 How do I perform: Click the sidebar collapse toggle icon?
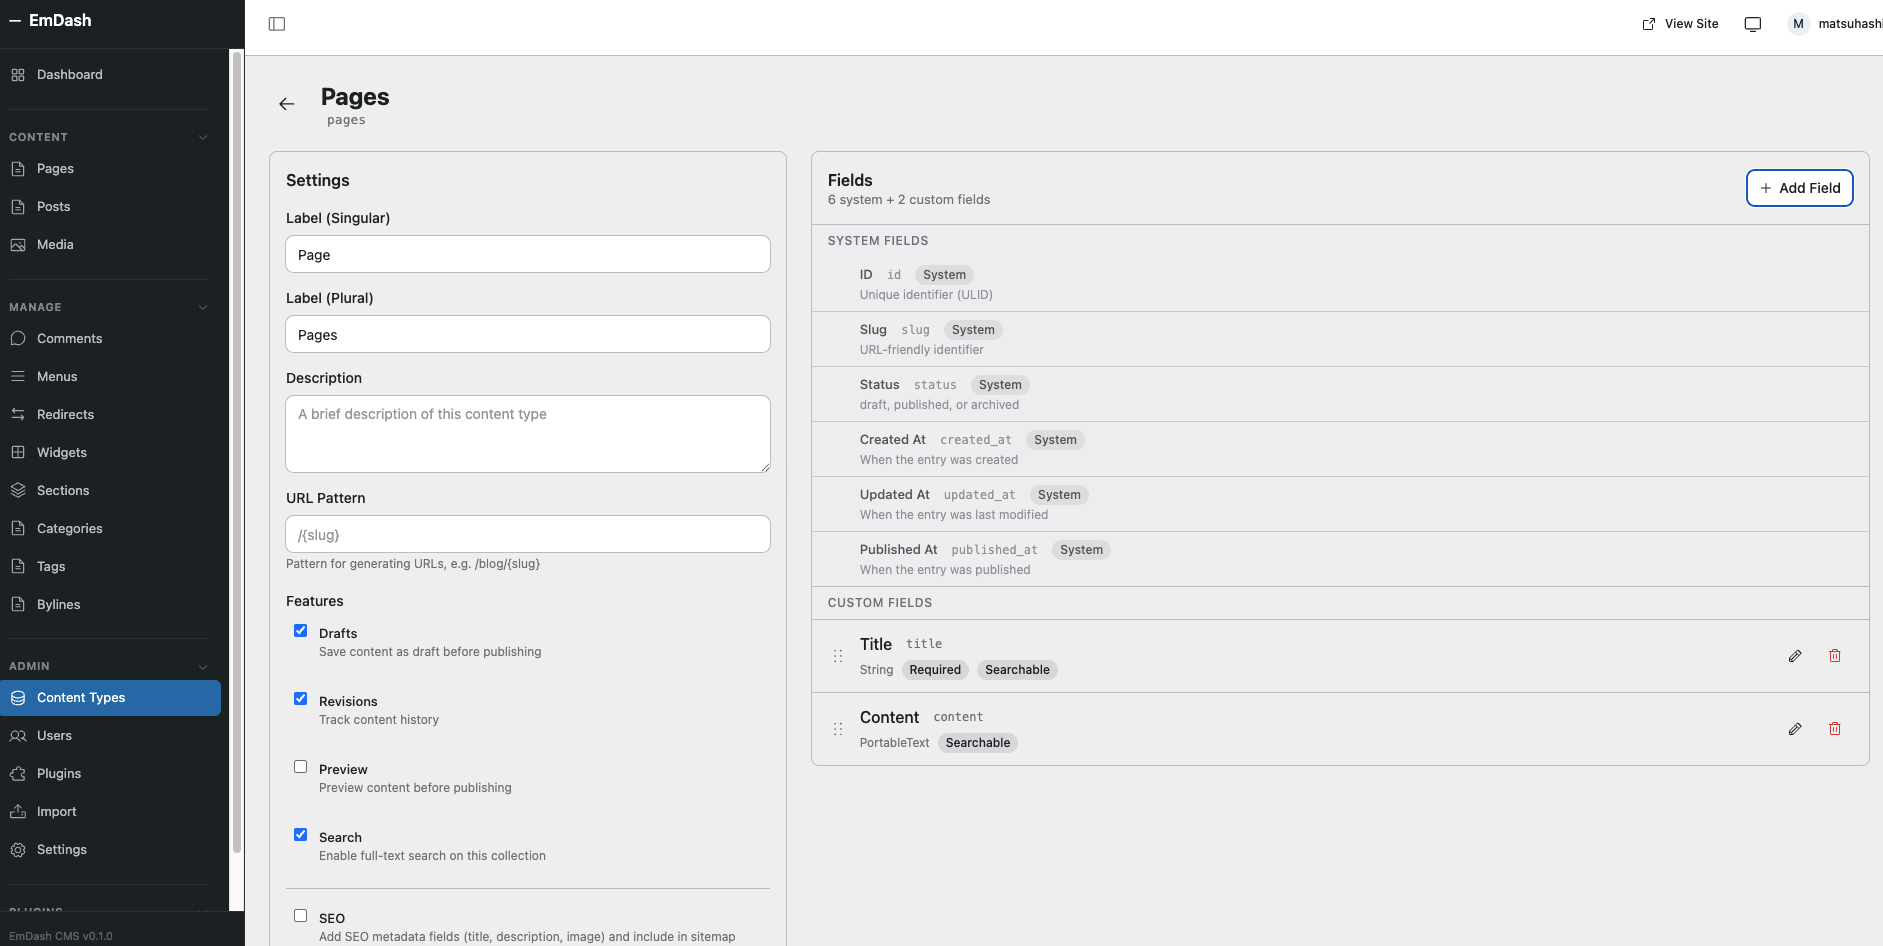coord(277,24)
